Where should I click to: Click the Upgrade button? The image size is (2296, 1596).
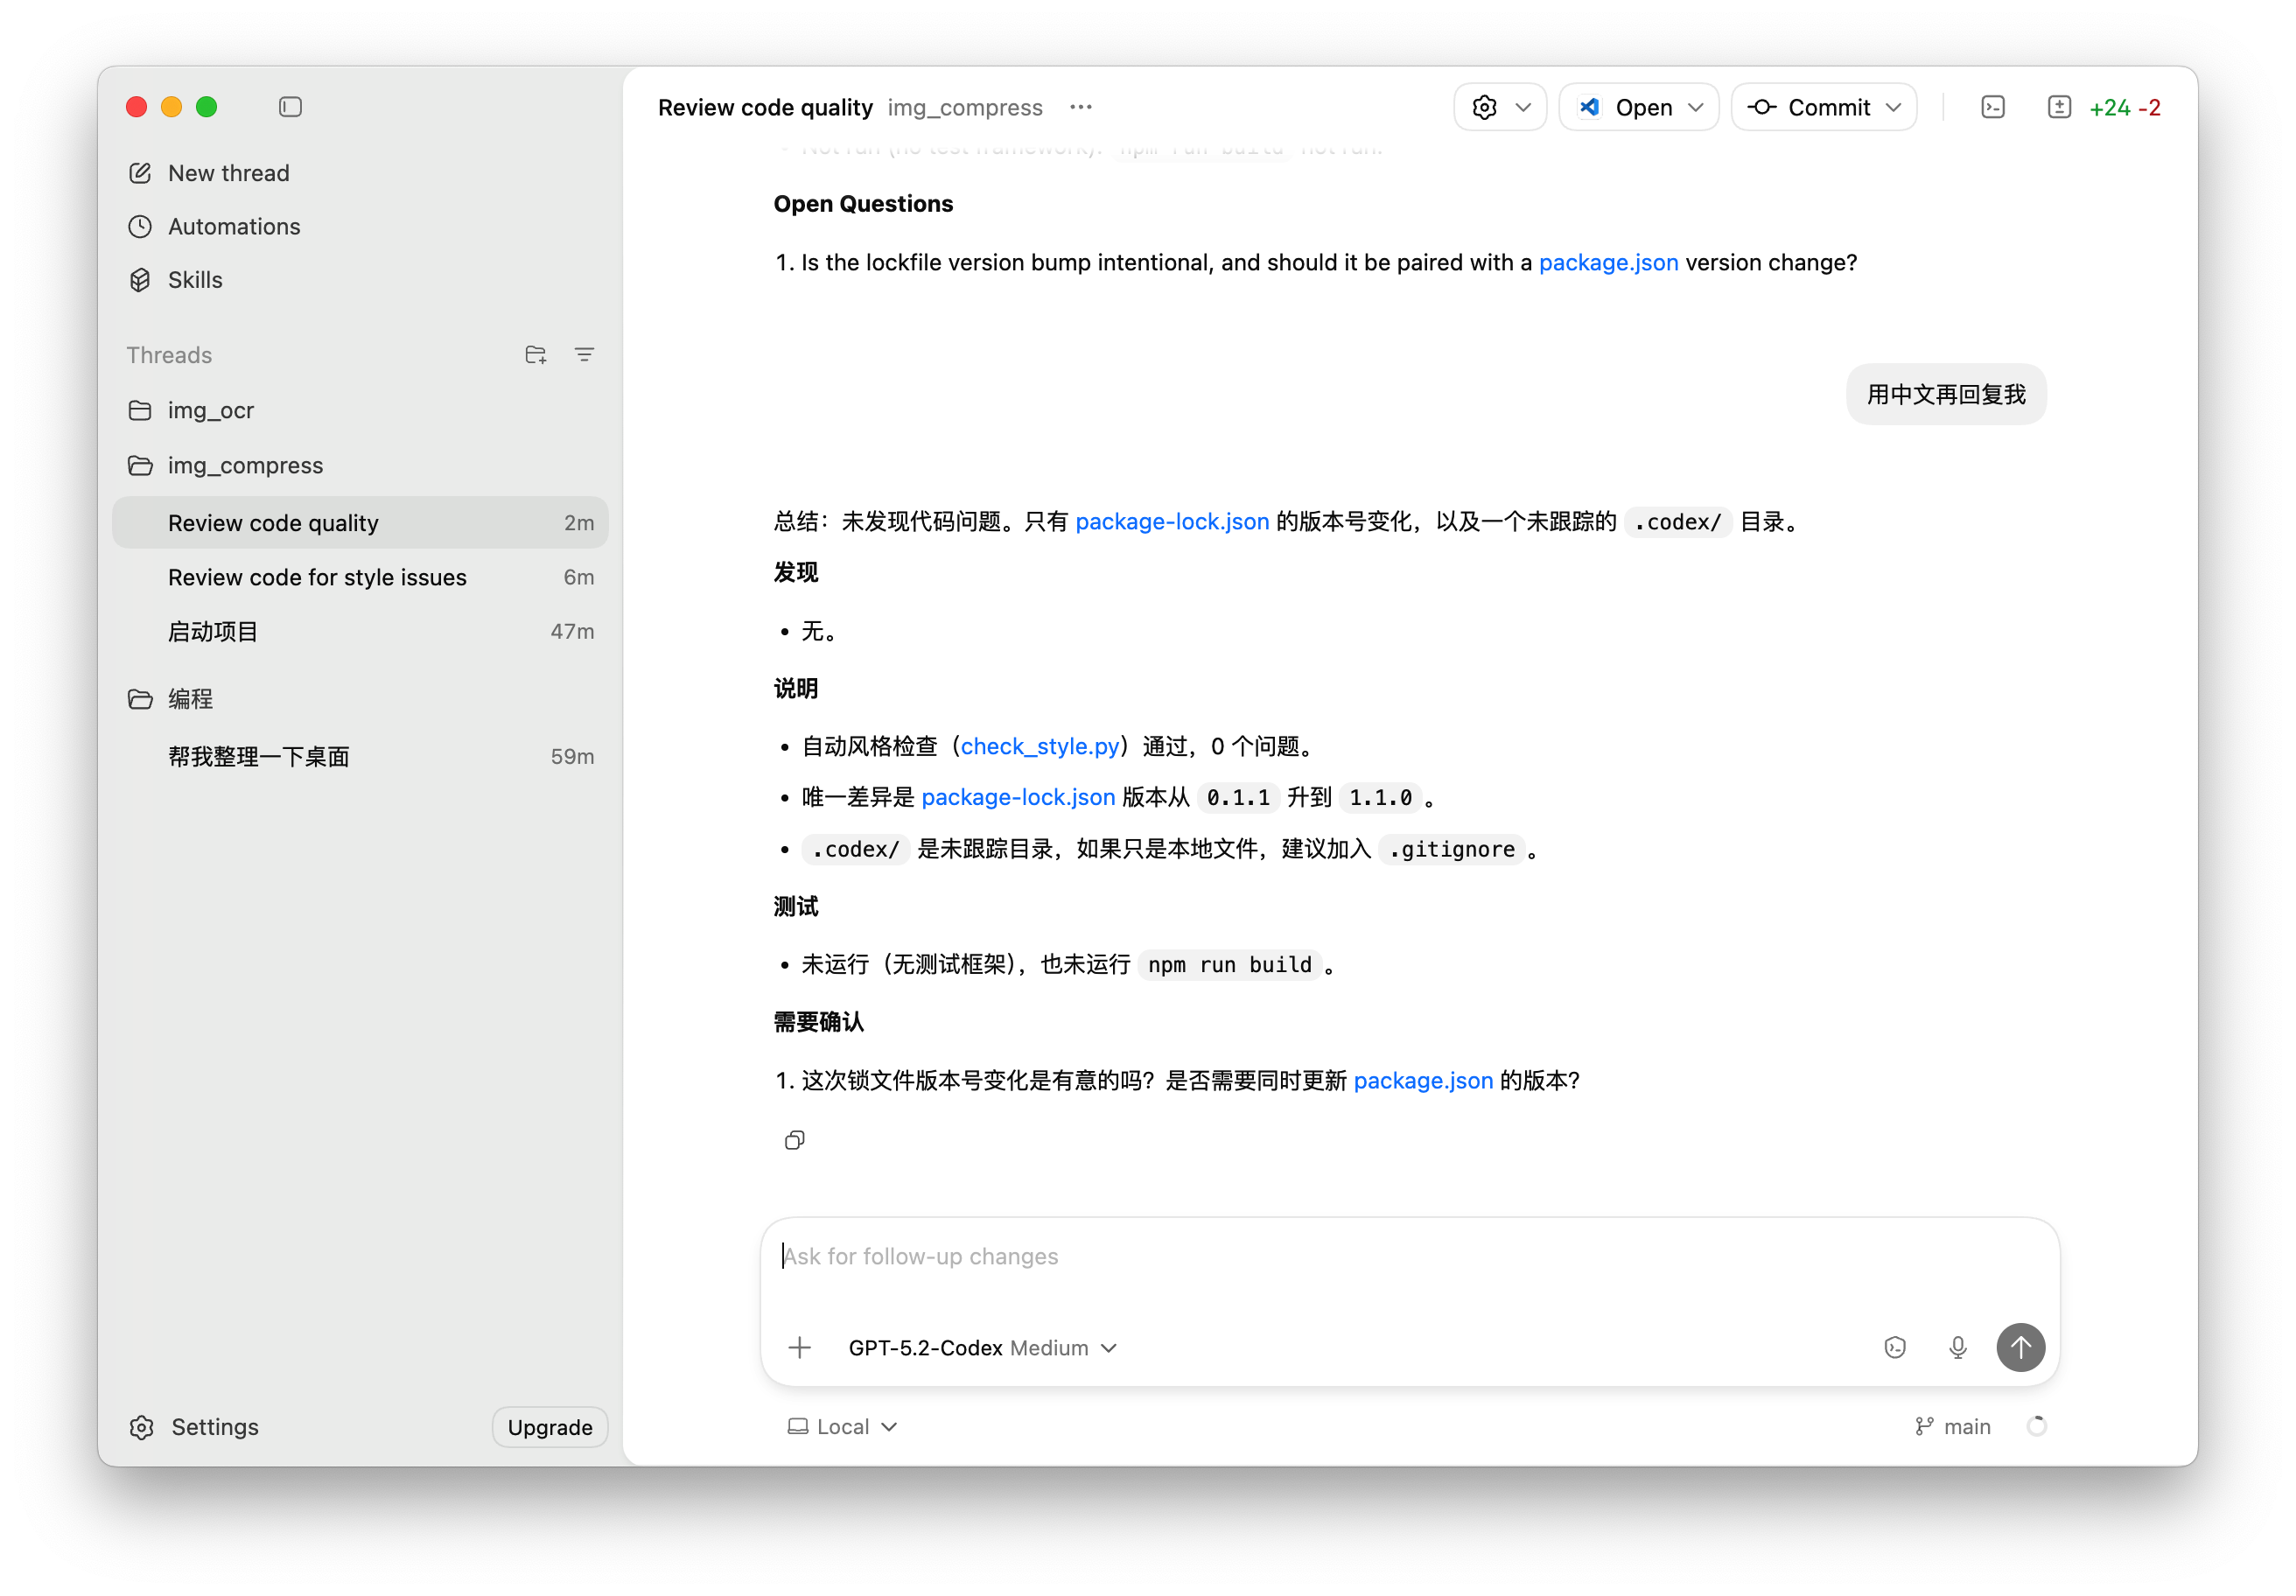click(x=549, y=1427)
